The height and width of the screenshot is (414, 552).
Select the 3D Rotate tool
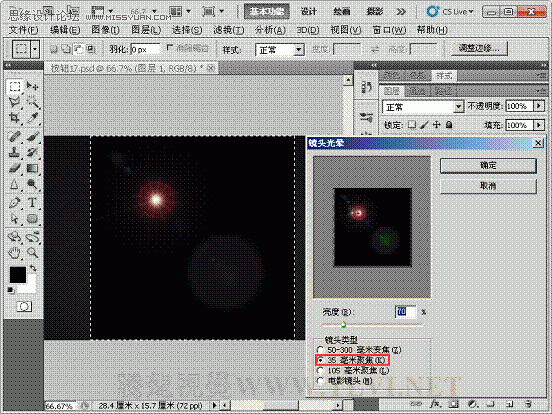[15, 237]
